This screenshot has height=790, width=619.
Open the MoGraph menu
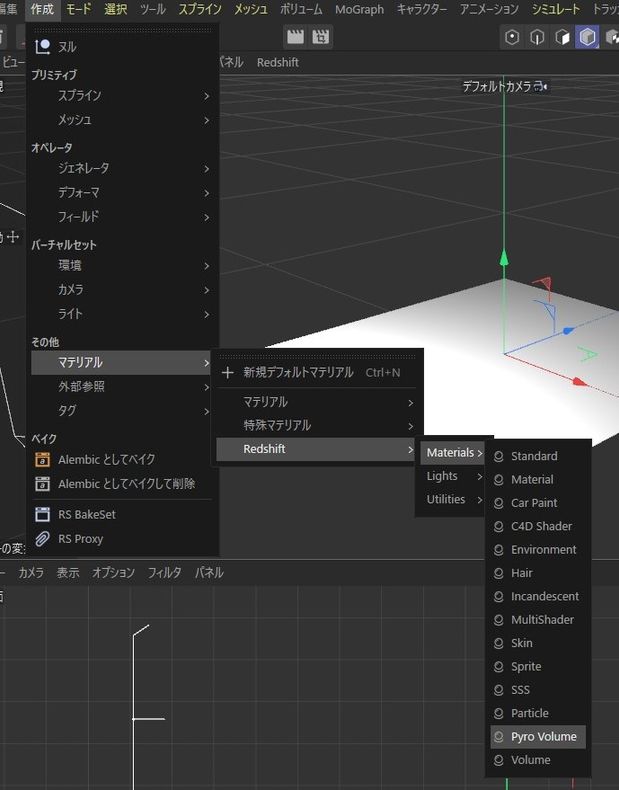point(359,9)
